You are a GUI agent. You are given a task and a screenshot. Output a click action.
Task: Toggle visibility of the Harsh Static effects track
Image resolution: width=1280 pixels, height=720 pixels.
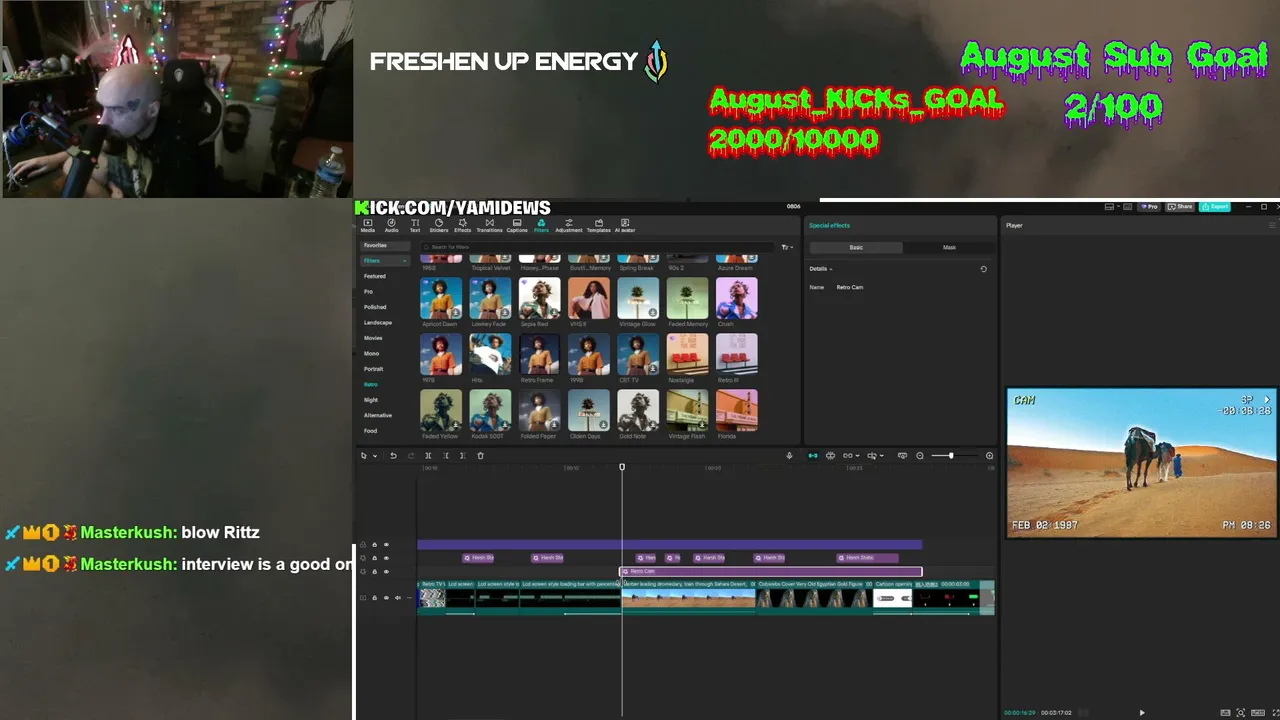[386, 558]
